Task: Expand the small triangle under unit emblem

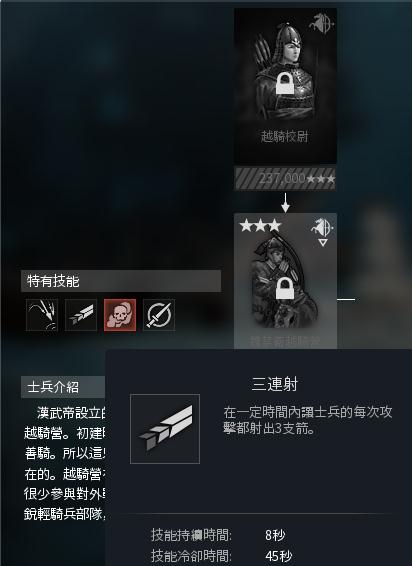Action: [x=323, y=243]
